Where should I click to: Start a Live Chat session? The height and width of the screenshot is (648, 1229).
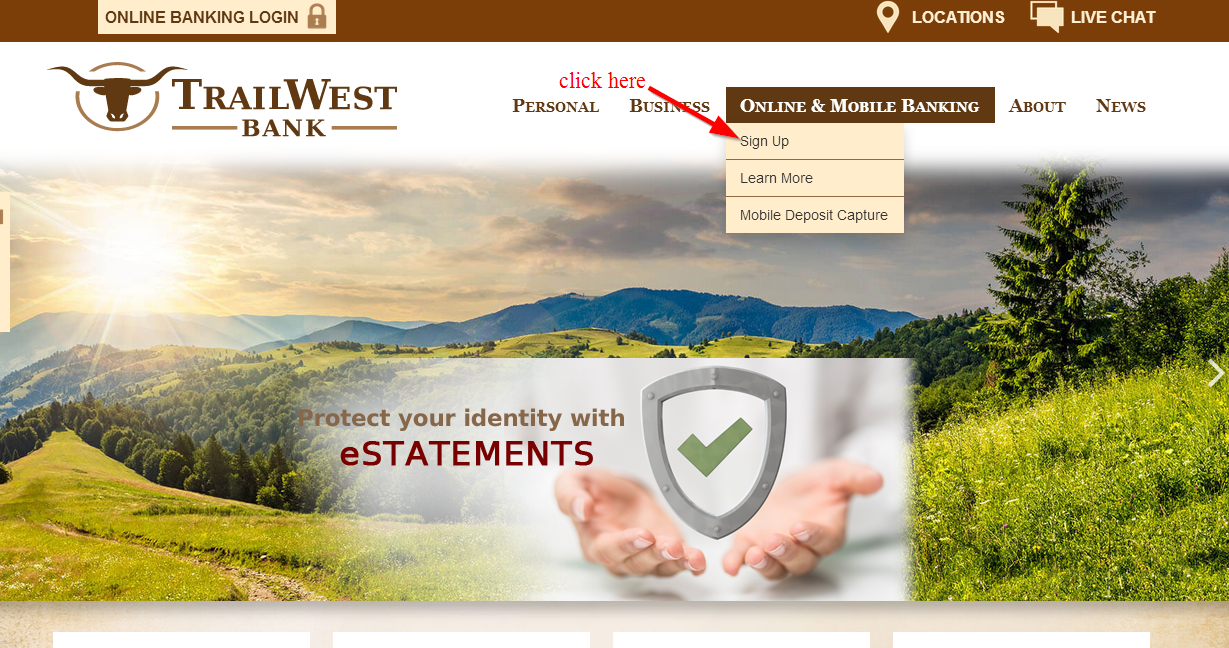1113,17
